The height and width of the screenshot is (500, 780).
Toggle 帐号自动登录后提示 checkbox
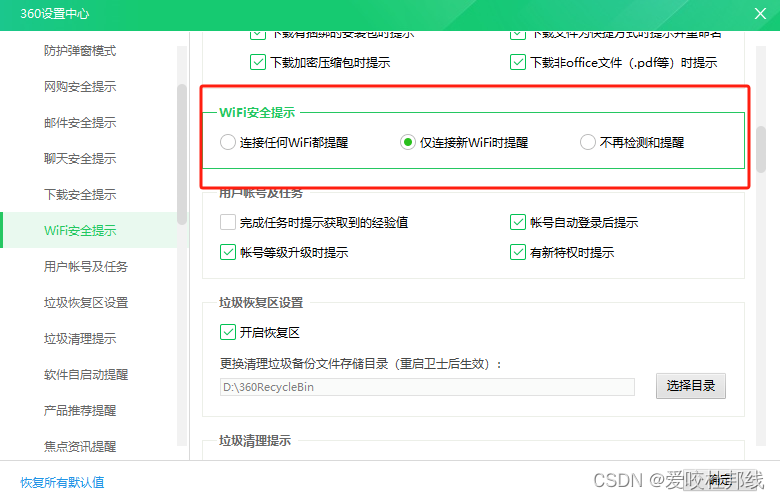[x=518, y=222]
